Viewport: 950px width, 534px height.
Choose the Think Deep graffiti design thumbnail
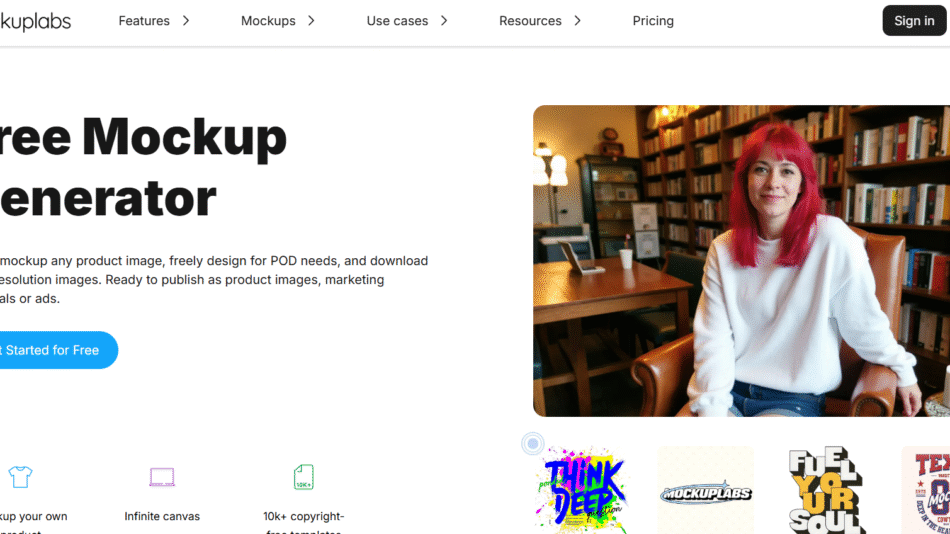(583, 490)
